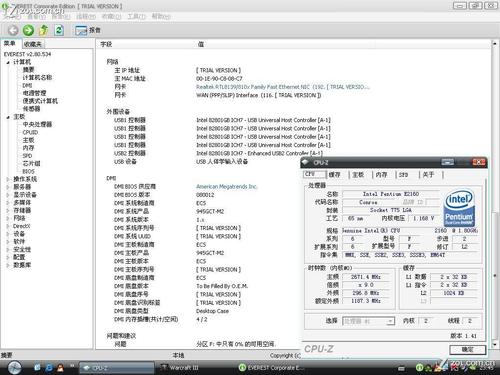Switch to the 菜单 sidebar tab
This screenshot has width=500, height=375.
coord(10,44)
